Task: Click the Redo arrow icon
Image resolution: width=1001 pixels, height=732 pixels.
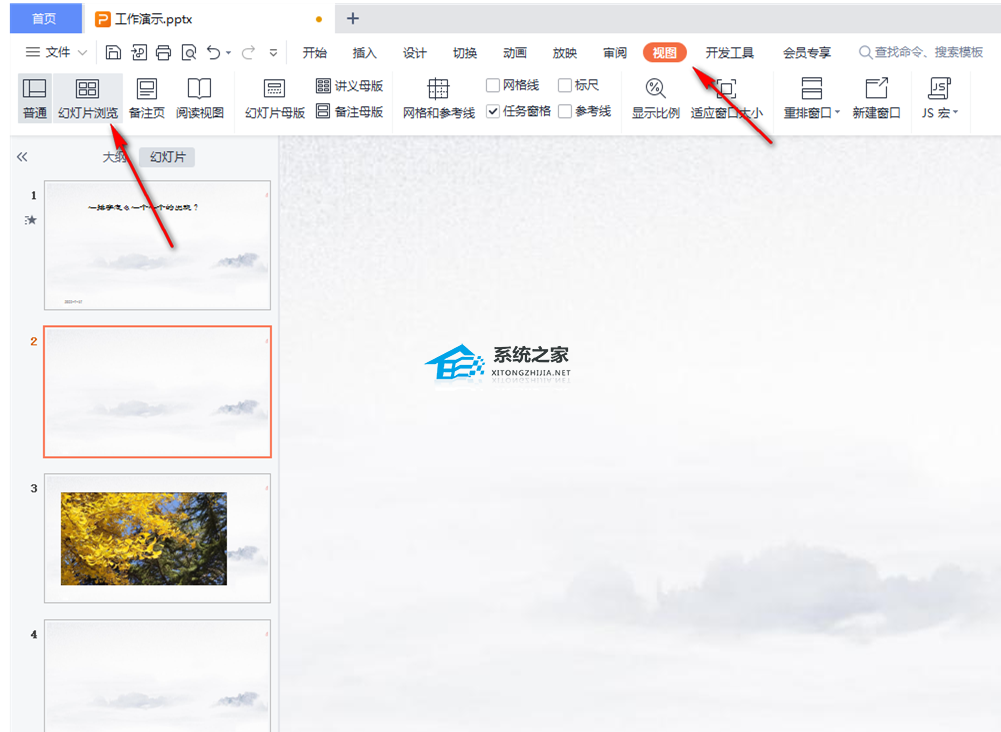Action: coord(248,52)
